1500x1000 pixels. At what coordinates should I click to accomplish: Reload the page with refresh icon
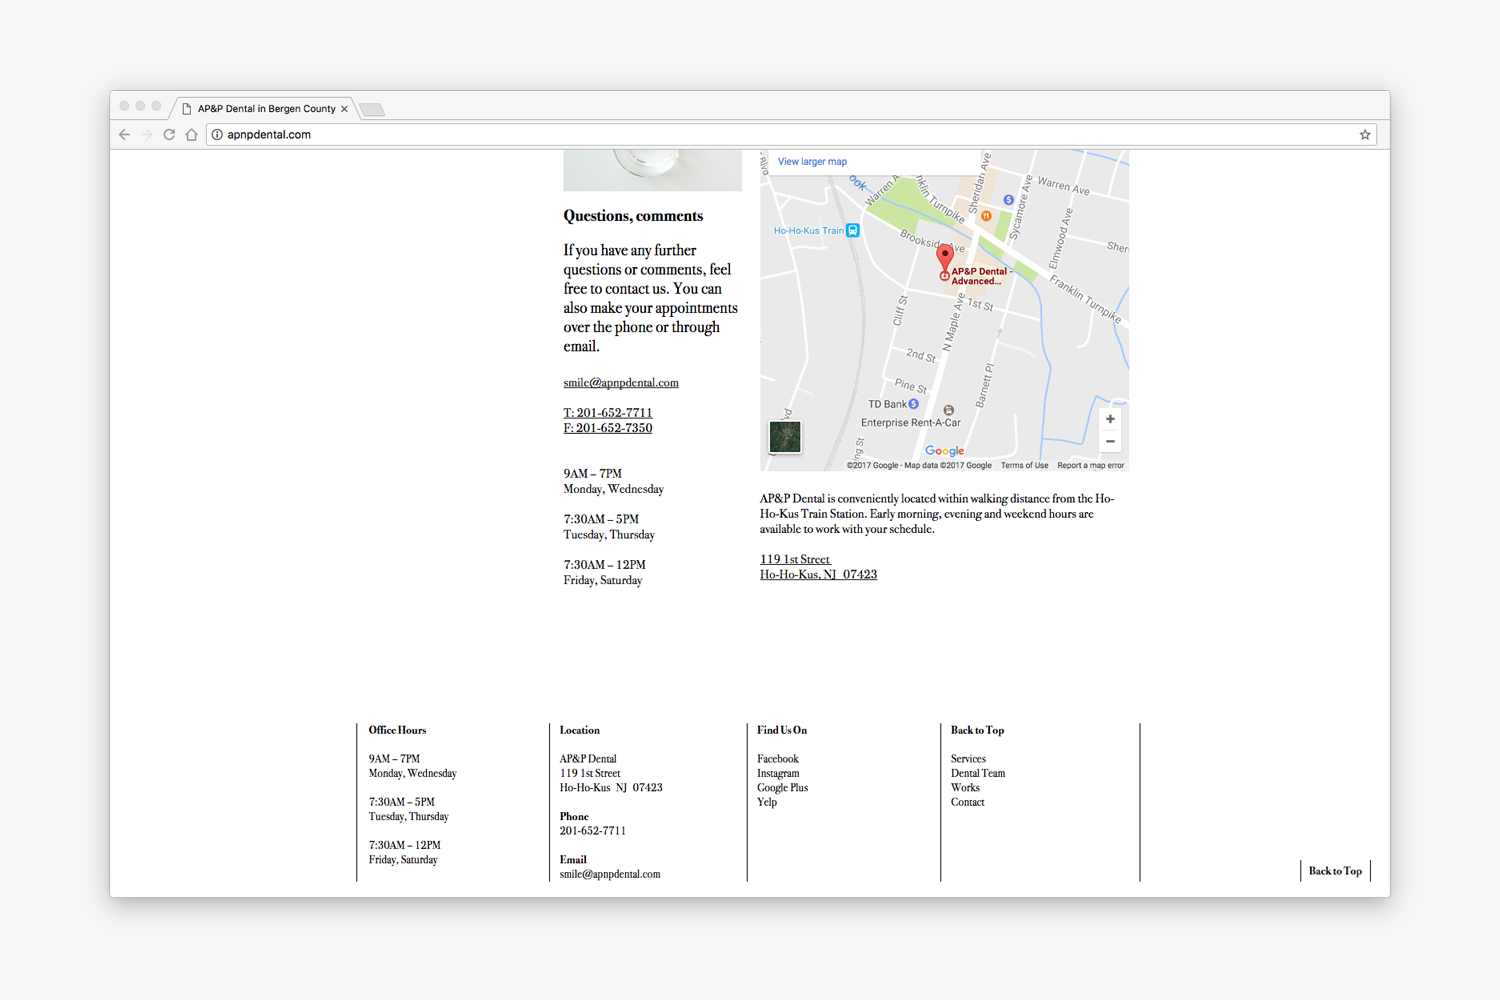[x=169, y=134]
